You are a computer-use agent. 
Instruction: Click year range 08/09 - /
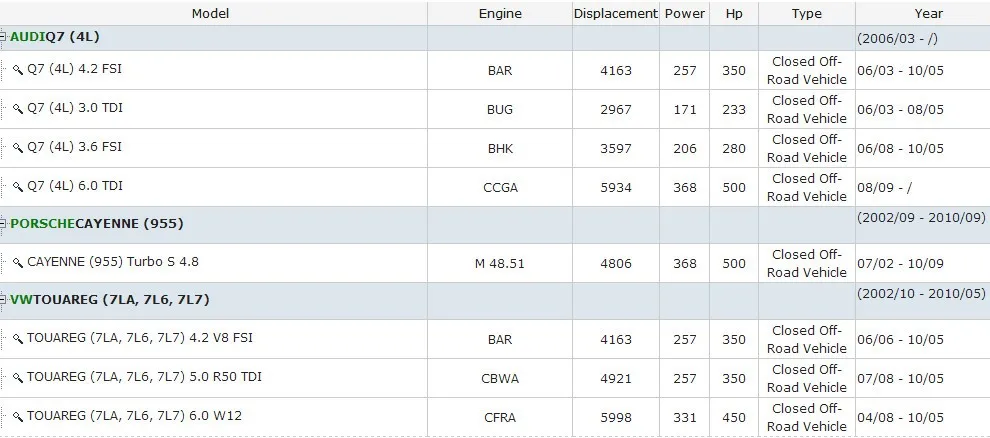click(x=884, y=188)
